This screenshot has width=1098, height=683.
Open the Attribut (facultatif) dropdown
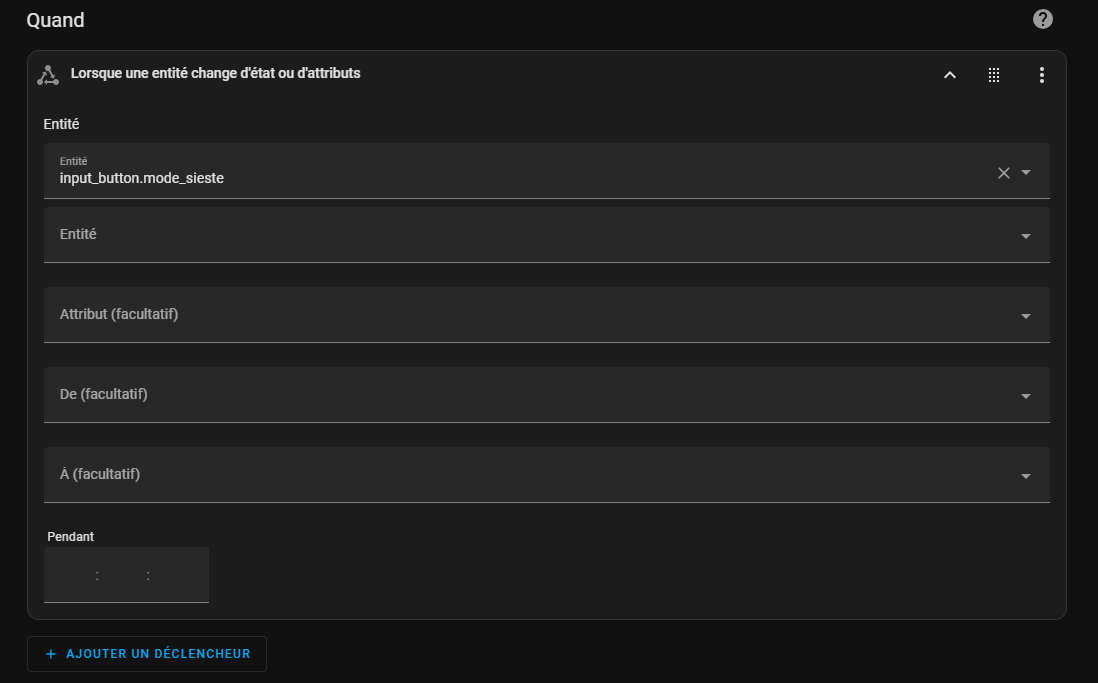(546, 315)
